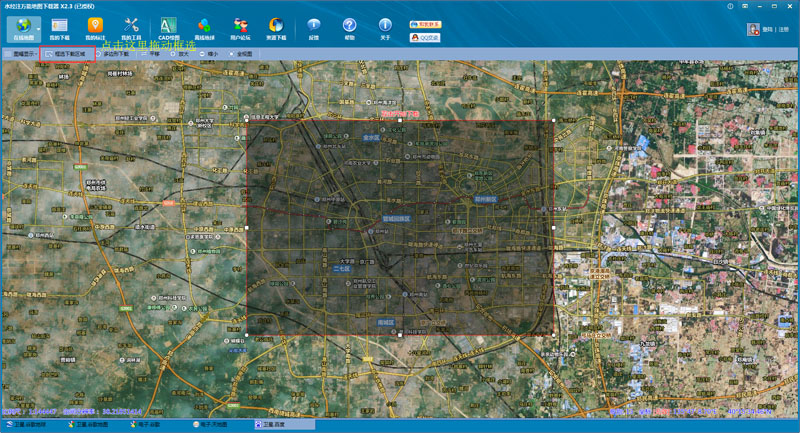Click the bottom-left handle of selection rectangle
800x433 pixels.
247,335
